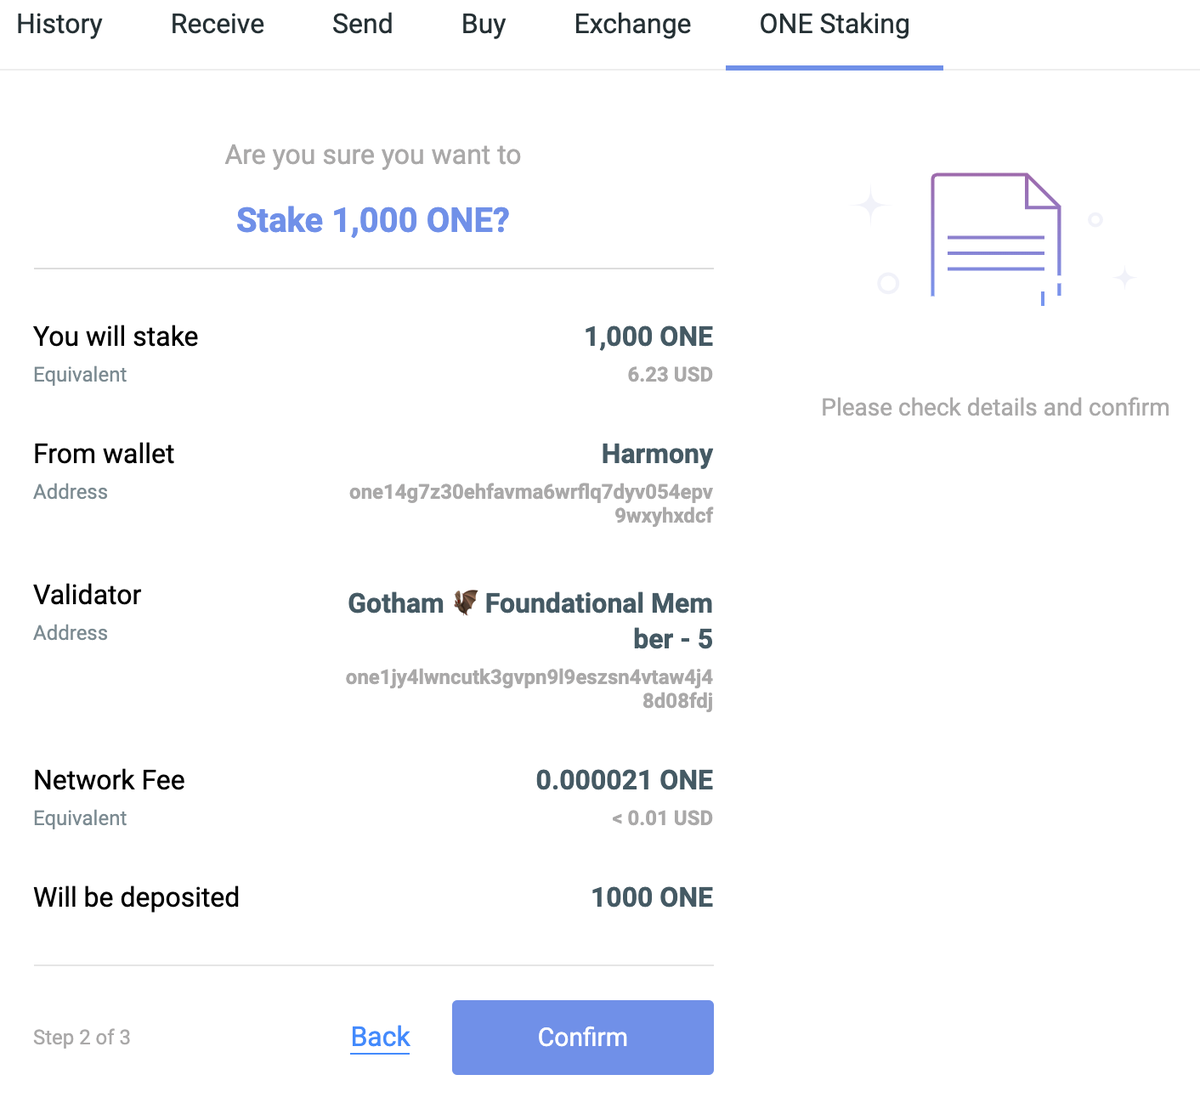Click the 'Step 2 of 3' indicator

click(x=82, y=1037)
